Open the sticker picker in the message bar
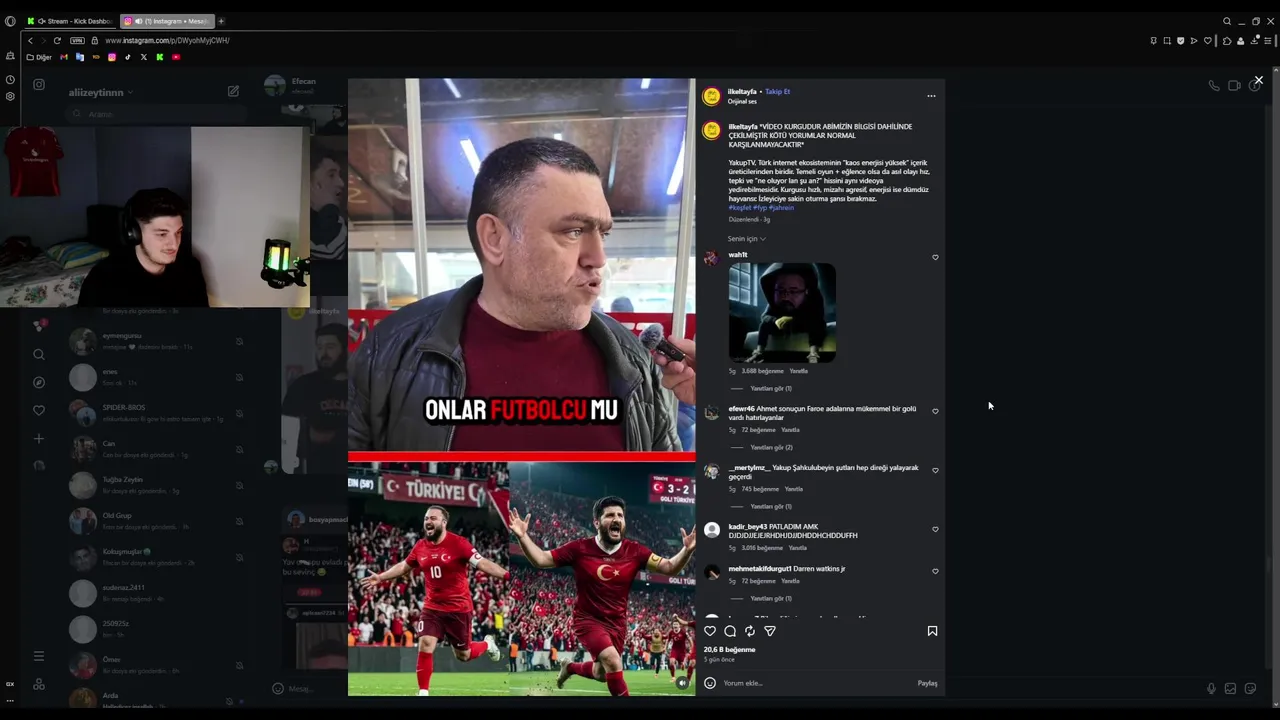 click(1250, 688)
